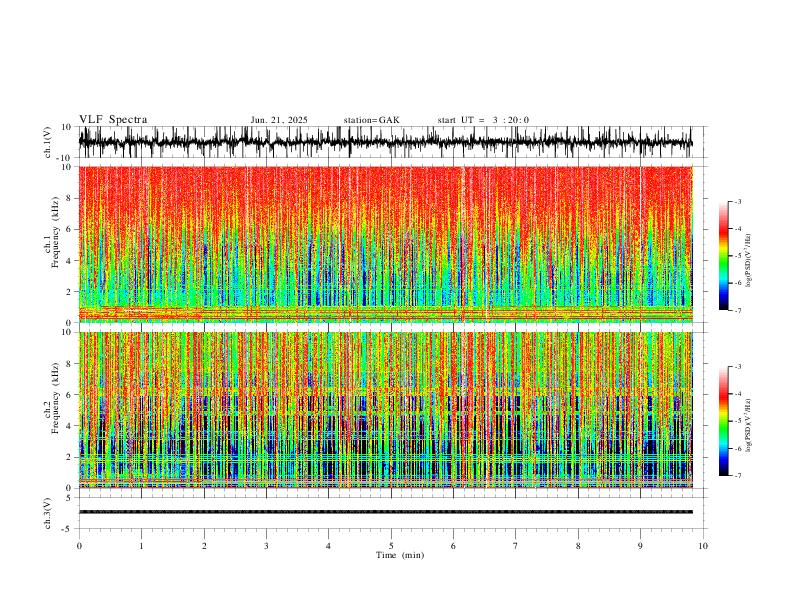Select the date 'Jun. 21, 2025'
The width and height of the screenshot is (792, 612).
coord(279,120)
